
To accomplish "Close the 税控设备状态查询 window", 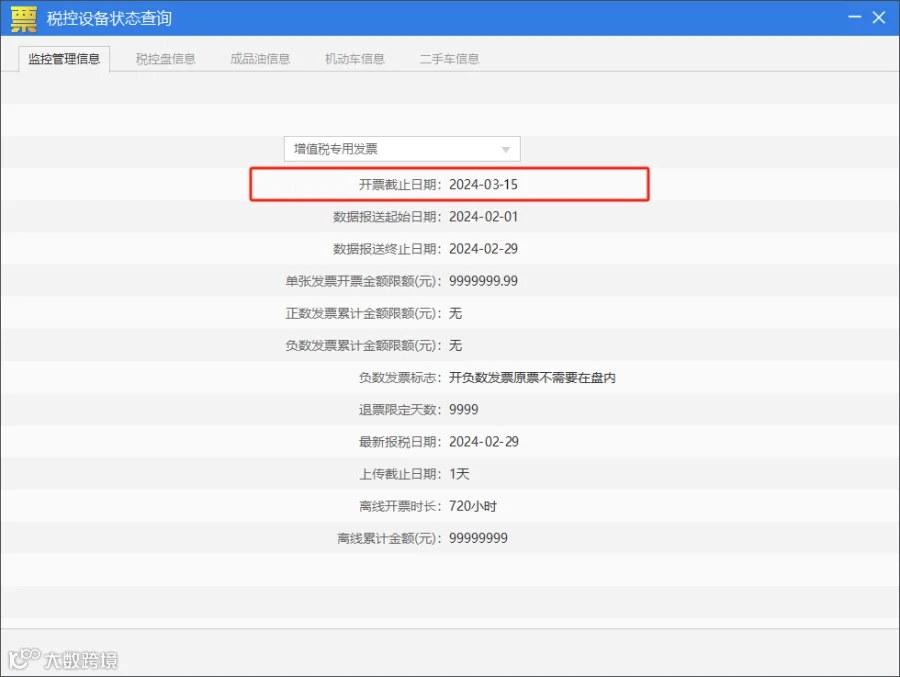I will [879, 17].
